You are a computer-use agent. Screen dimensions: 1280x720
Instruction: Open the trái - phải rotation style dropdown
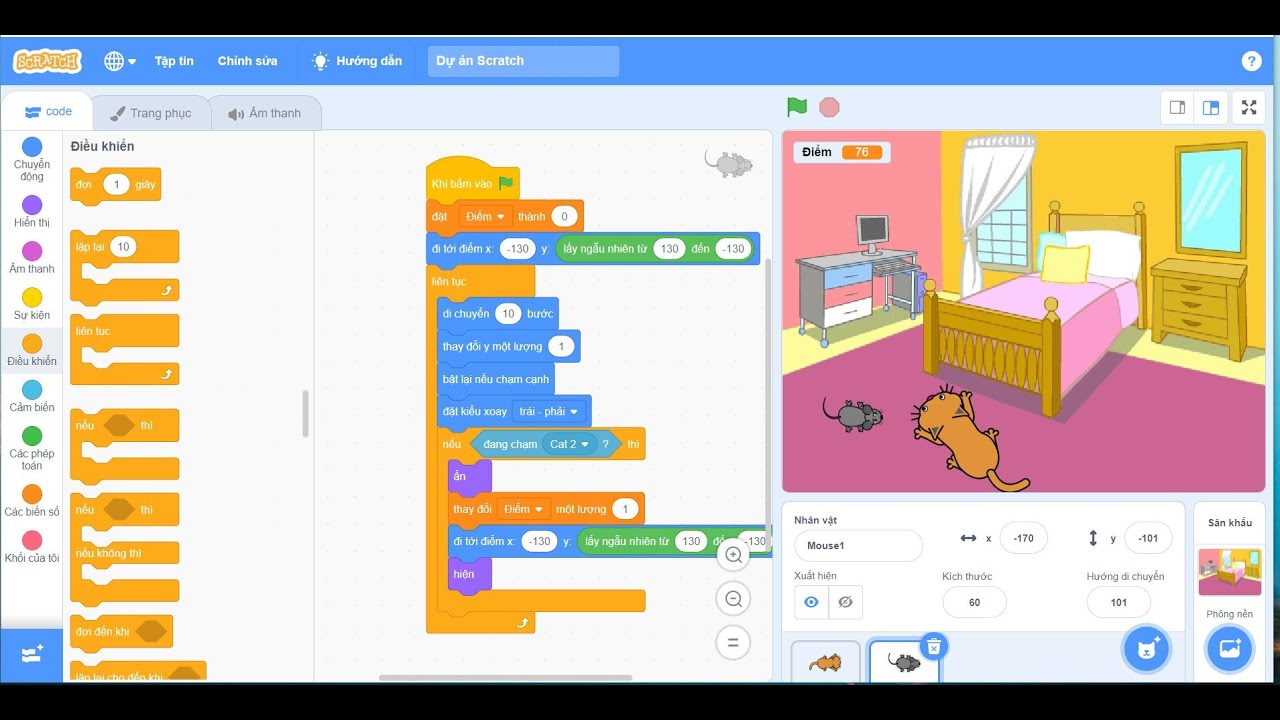click(549, 411)
